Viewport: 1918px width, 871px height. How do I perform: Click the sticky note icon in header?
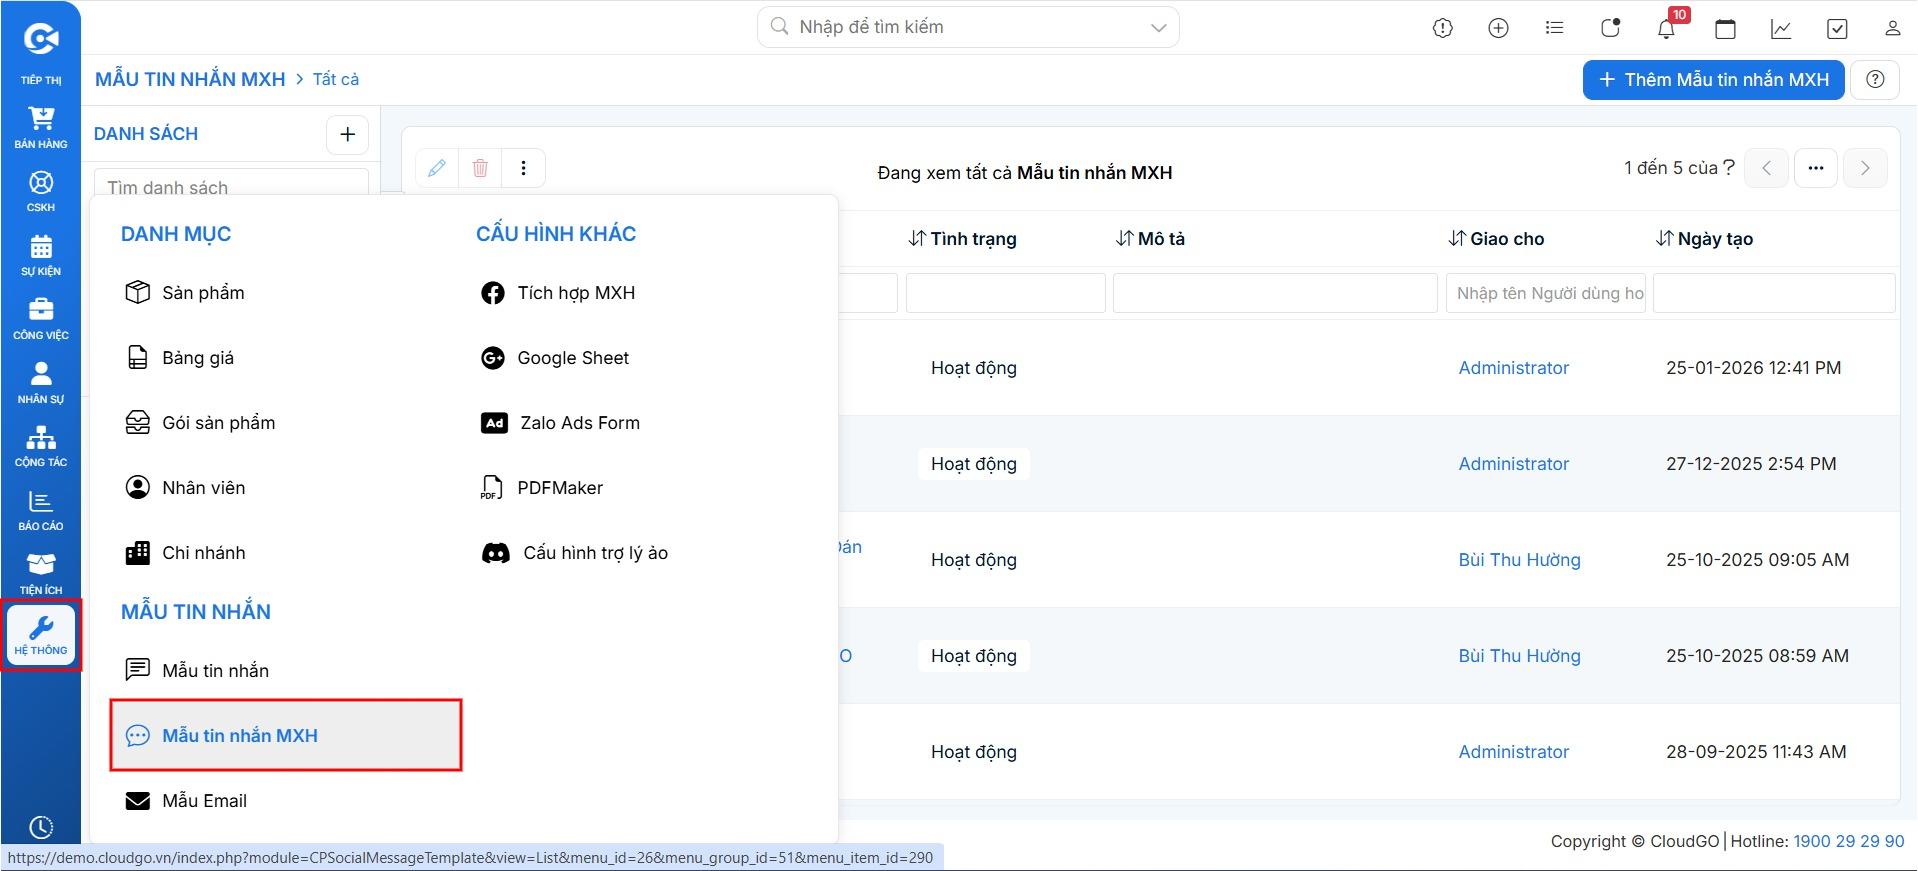pos(1610,28)
